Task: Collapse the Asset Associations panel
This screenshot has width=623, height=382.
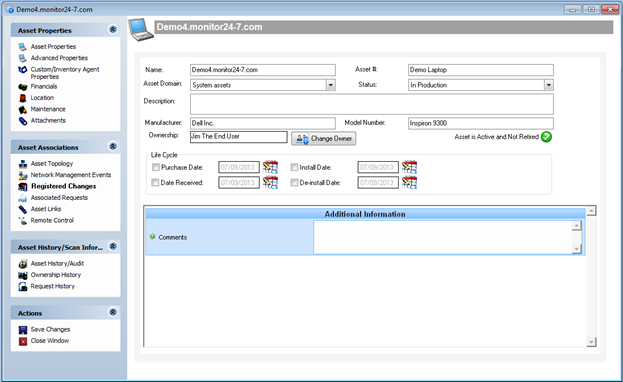Action: click(113, 146)
